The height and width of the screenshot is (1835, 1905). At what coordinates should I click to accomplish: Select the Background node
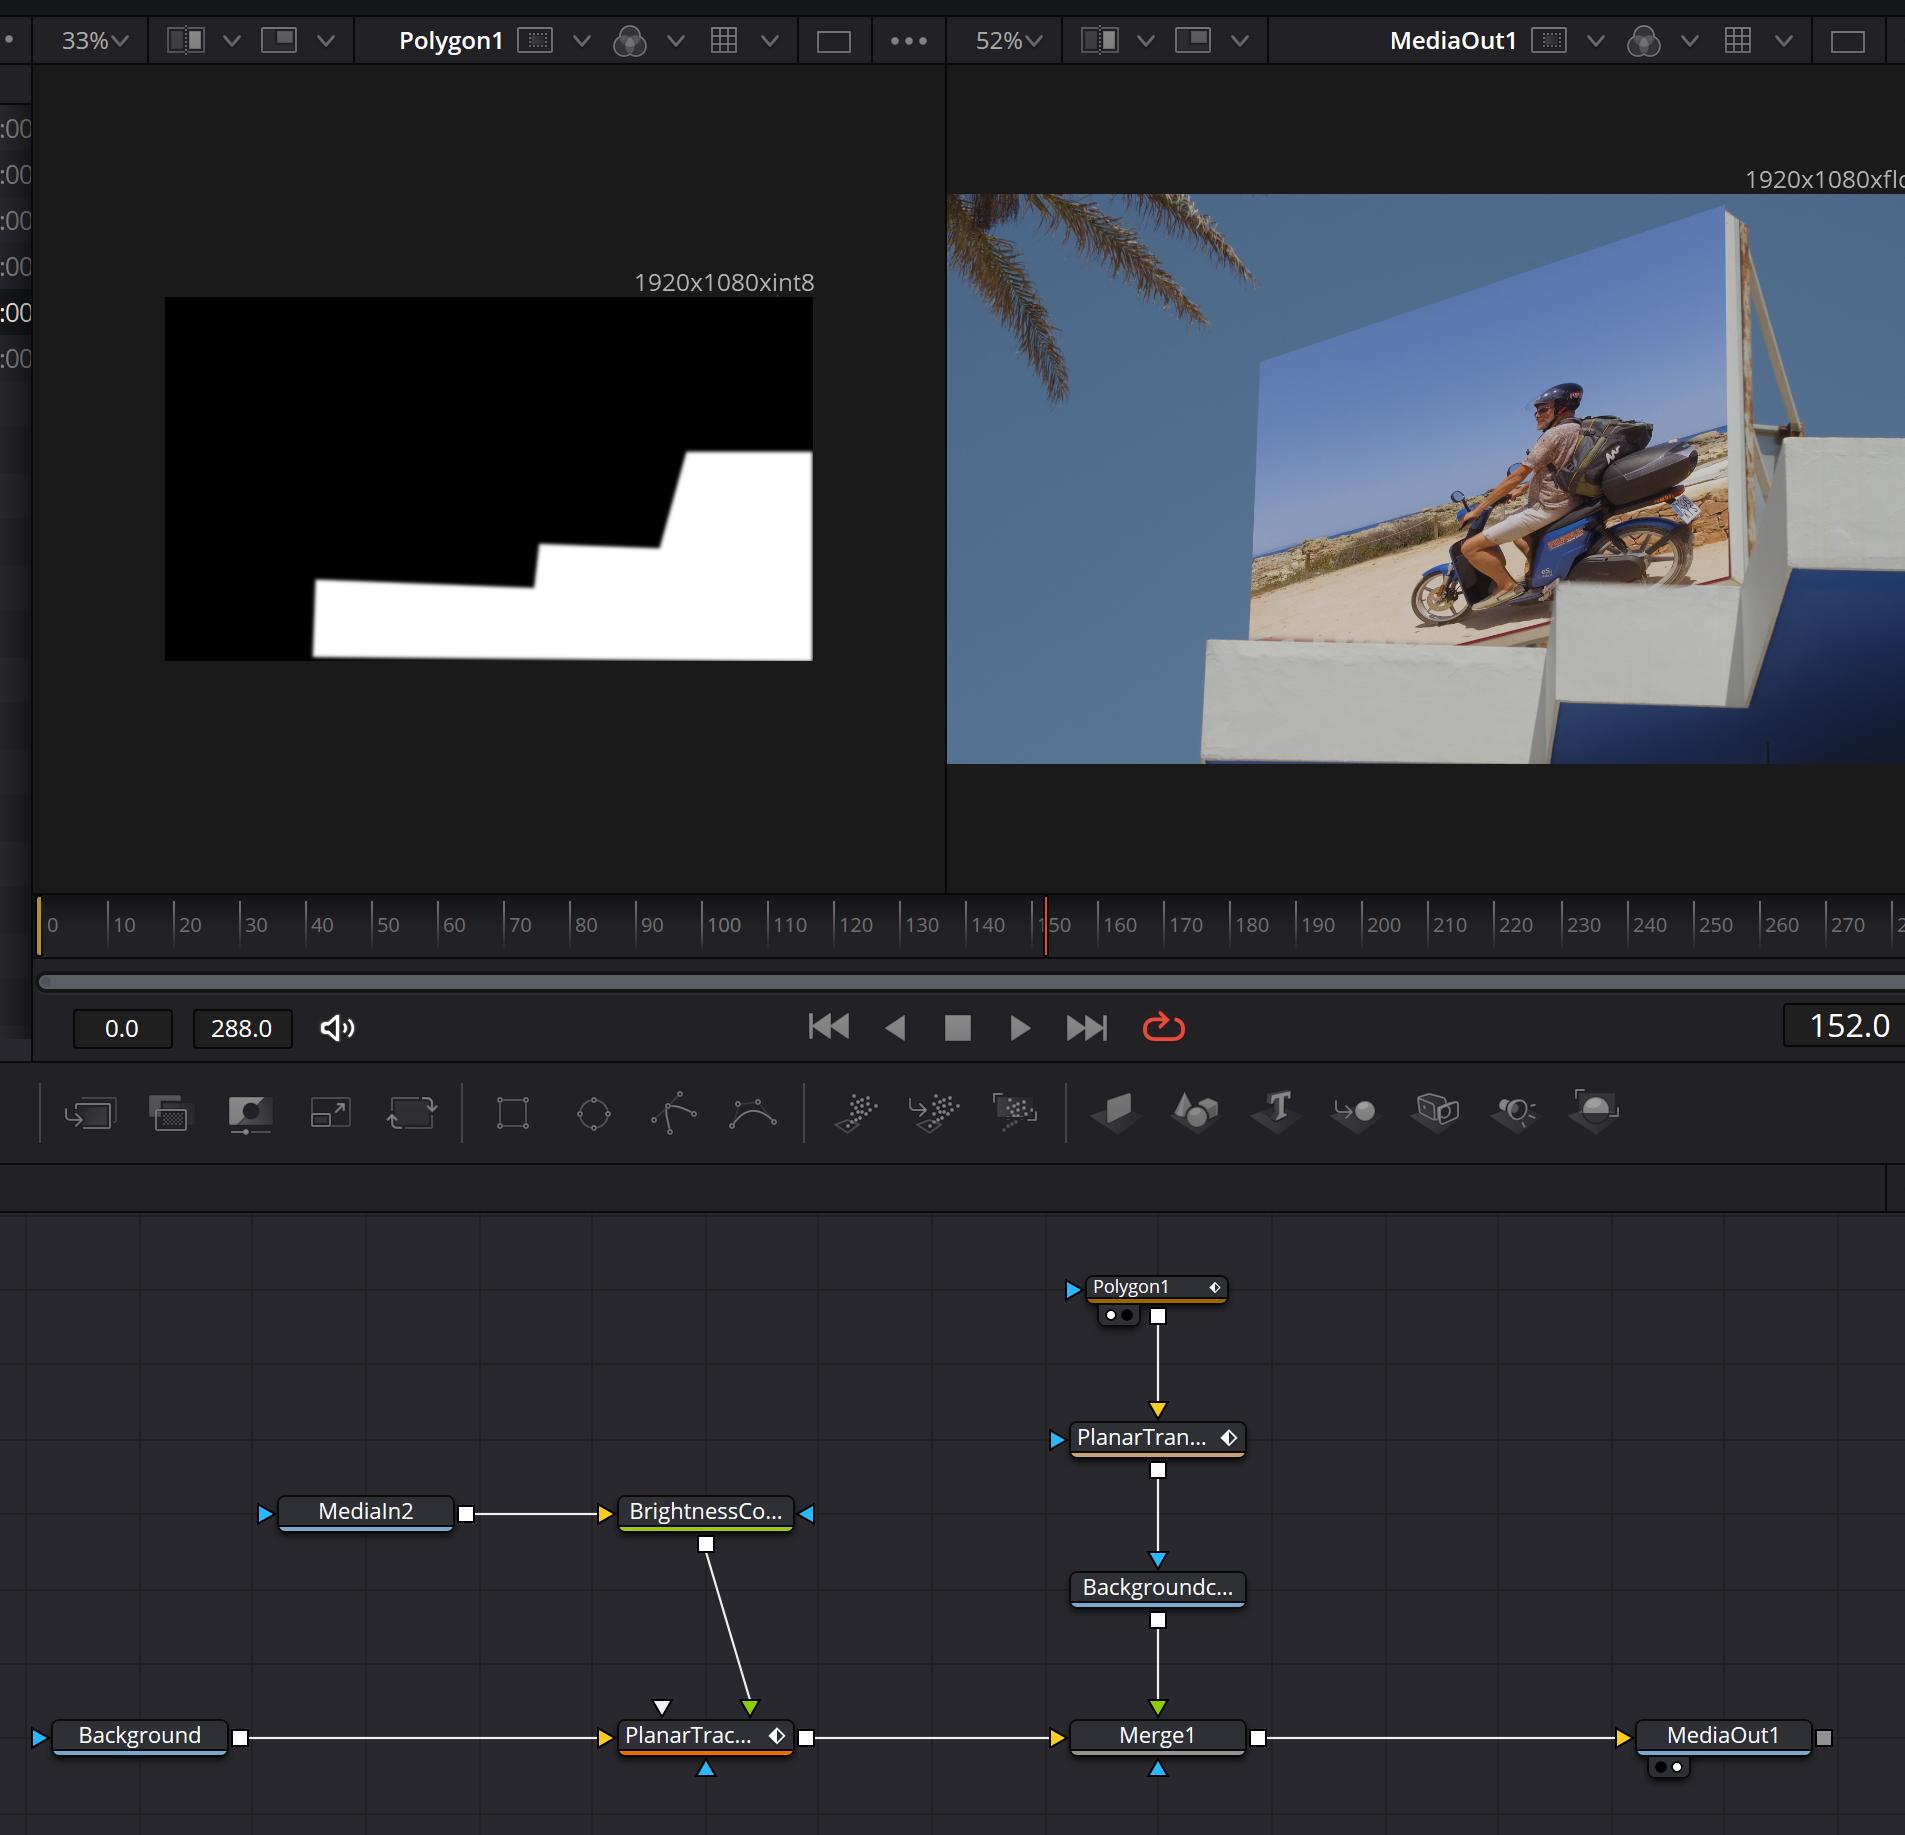point(140,1735)
